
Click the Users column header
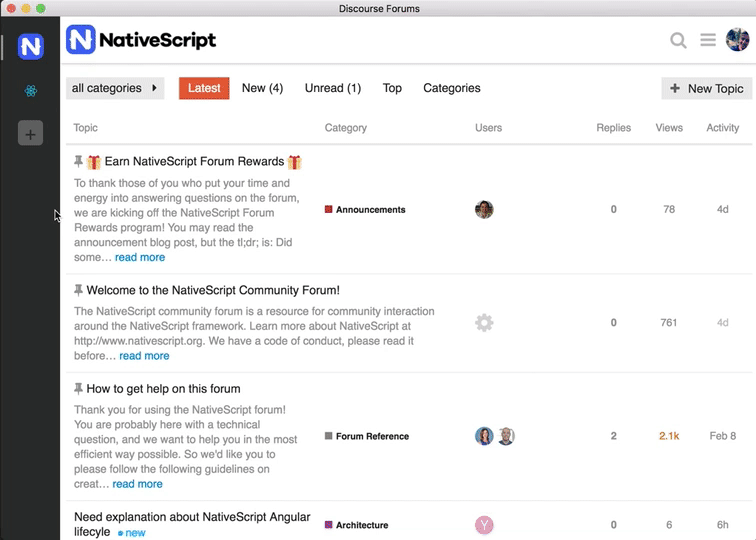[488, 128]
